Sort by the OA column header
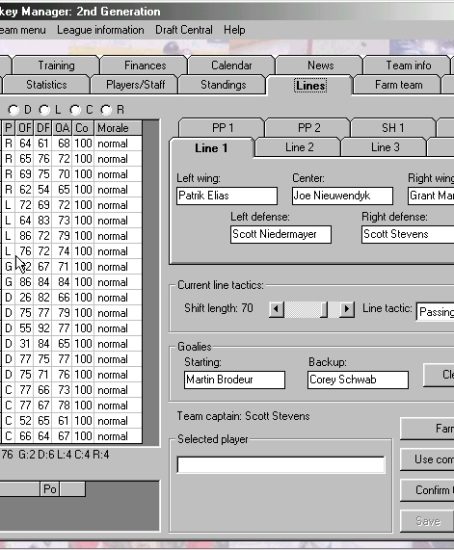Viewport: 454px width, 550px height. 62,128
